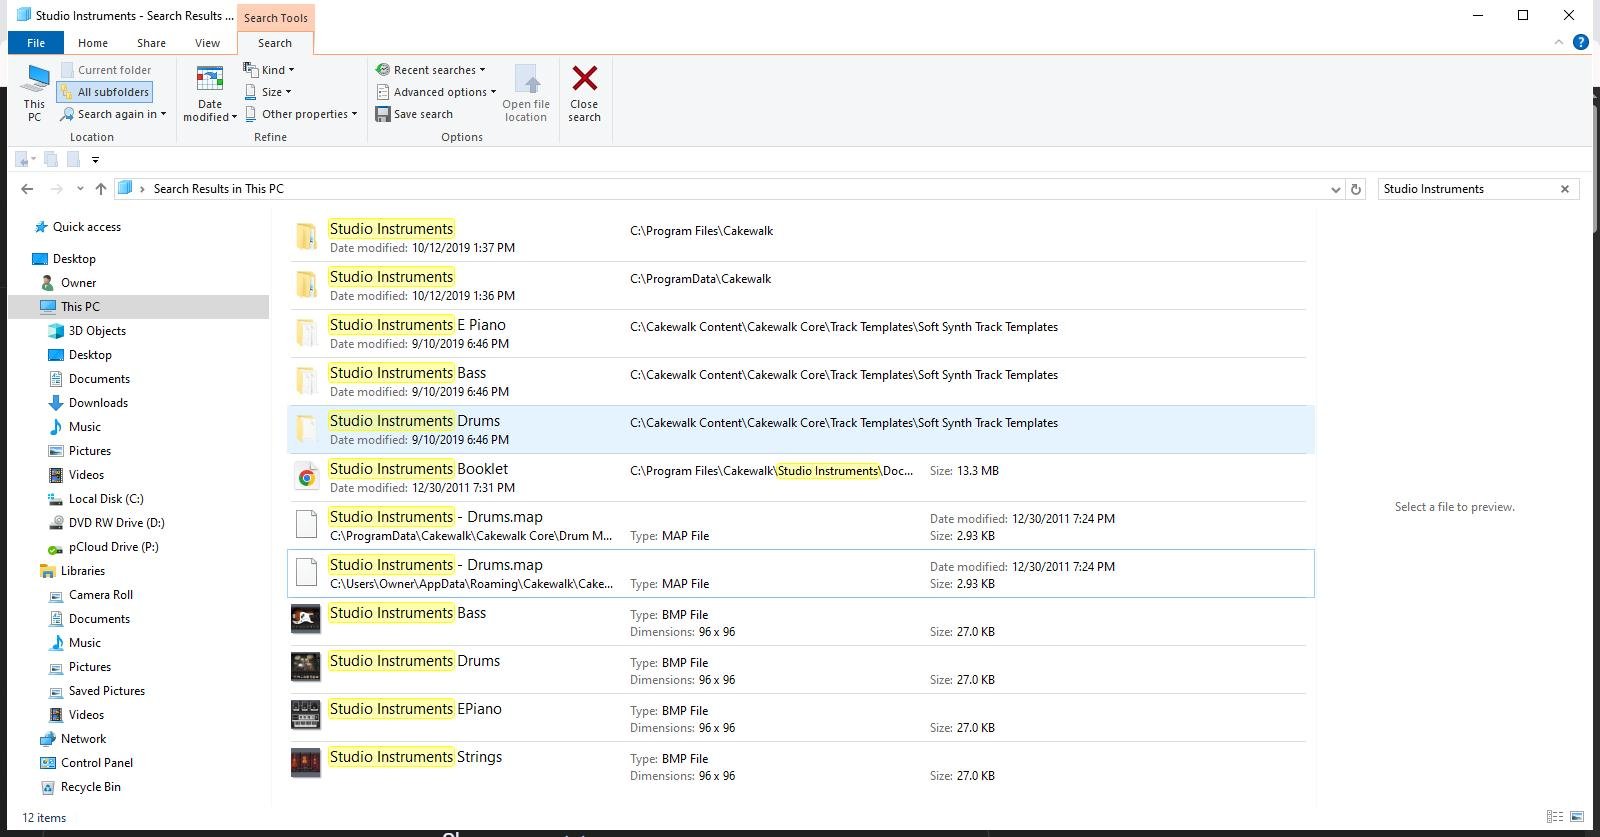Viewport: 1600px width, 837px height.
Task: Open Downloads under This PC
Action: point(88,403)
